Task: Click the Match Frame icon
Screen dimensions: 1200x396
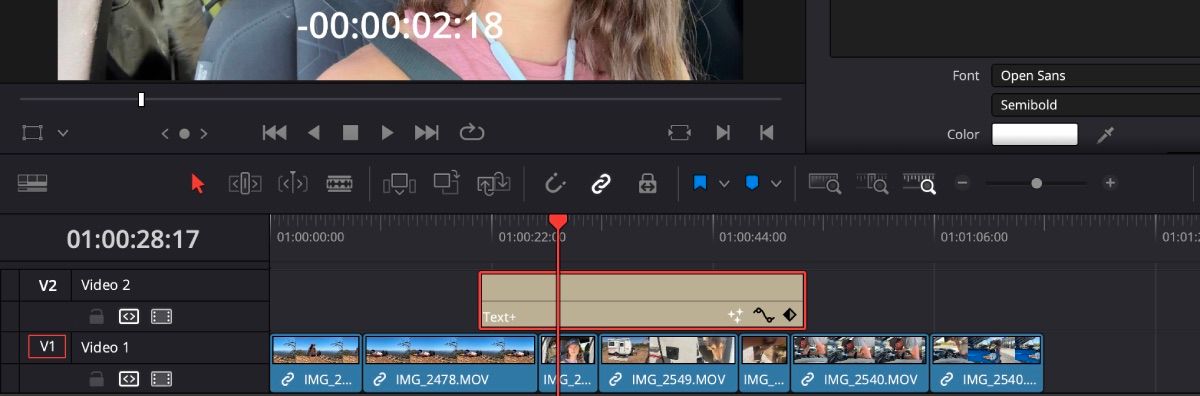Action: coord(679,132)
